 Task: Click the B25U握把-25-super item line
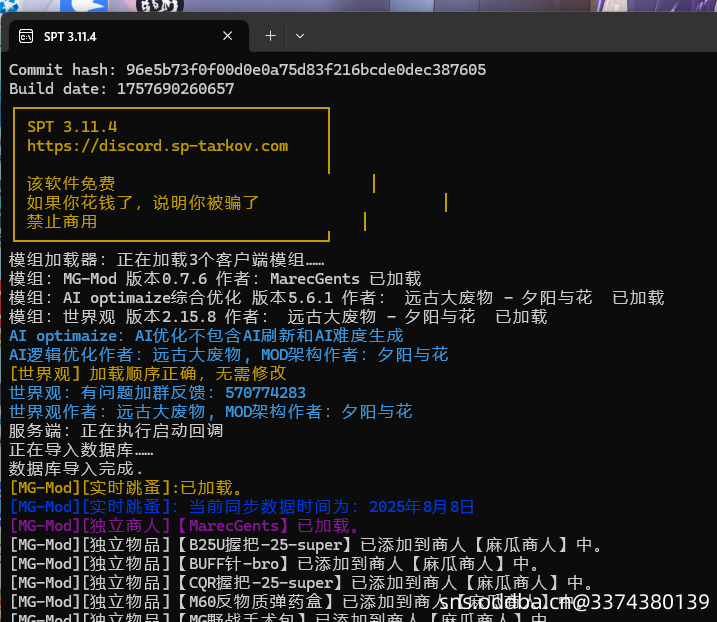point(305,545)
